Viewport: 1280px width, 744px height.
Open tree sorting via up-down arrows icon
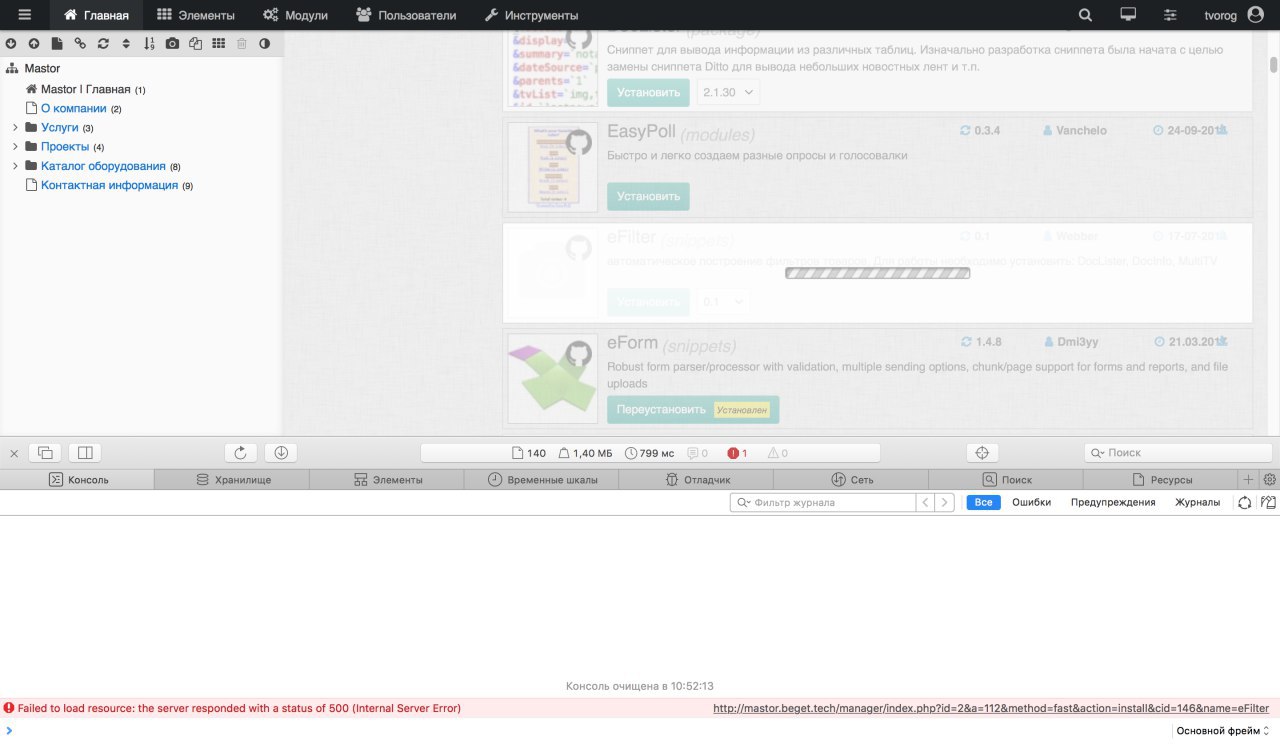[x=126, y=44]
